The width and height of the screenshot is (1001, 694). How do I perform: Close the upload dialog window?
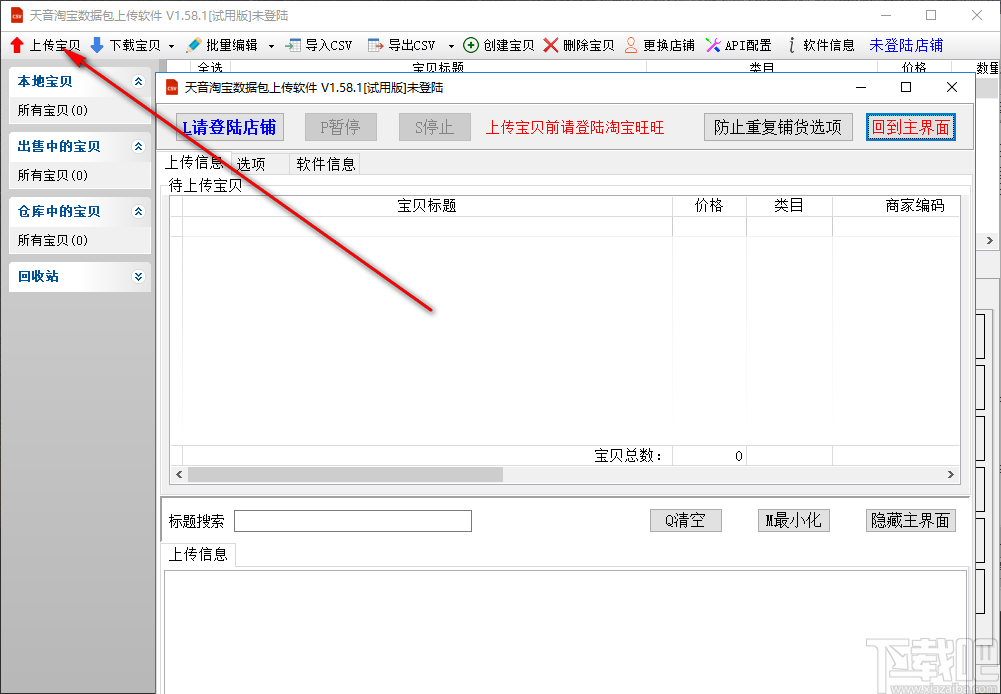coord(952,87)
